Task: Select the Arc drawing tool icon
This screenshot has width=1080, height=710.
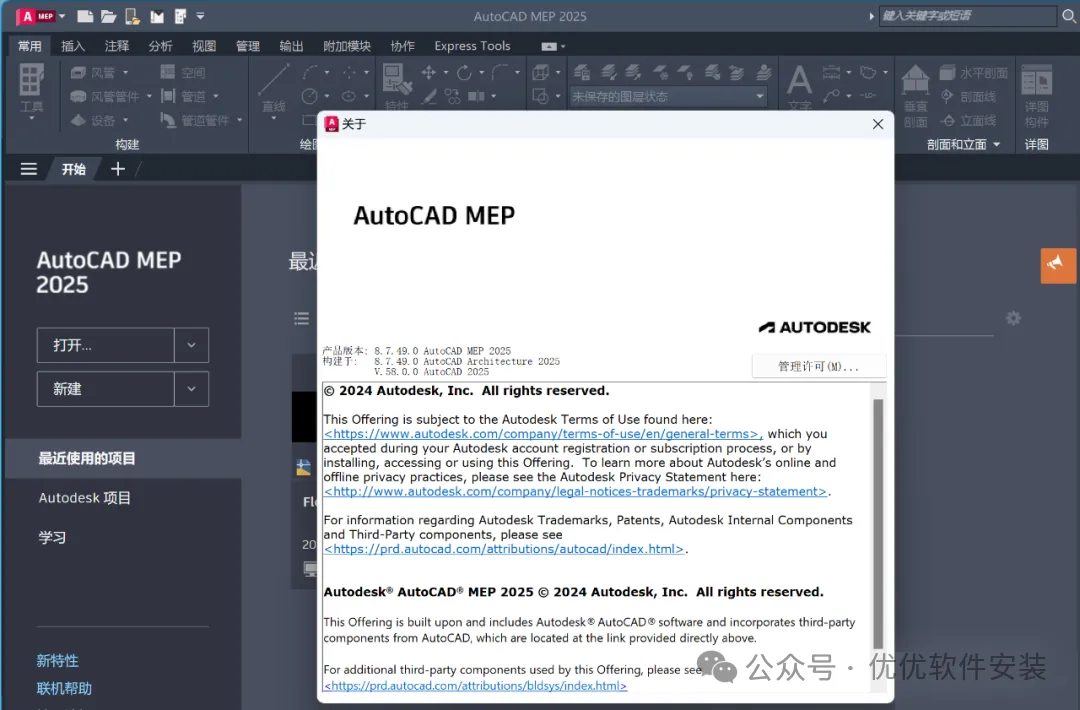Action: 310,72
